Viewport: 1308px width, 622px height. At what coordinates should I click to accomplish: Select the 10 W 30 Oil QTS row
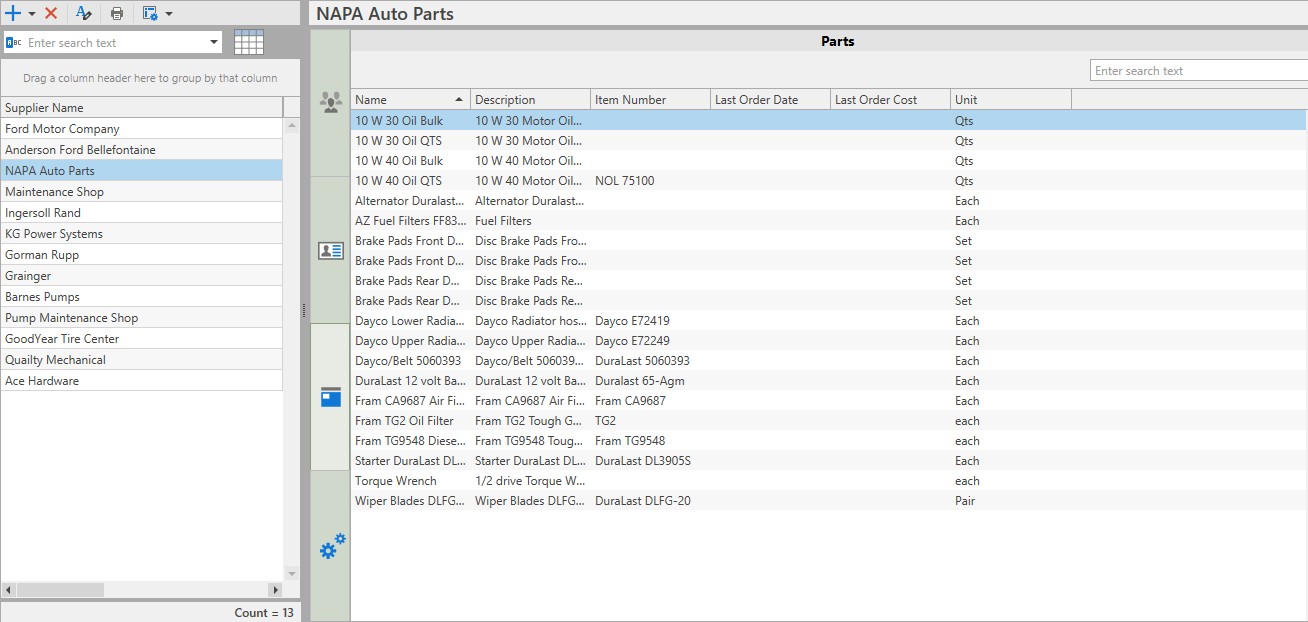828,140
